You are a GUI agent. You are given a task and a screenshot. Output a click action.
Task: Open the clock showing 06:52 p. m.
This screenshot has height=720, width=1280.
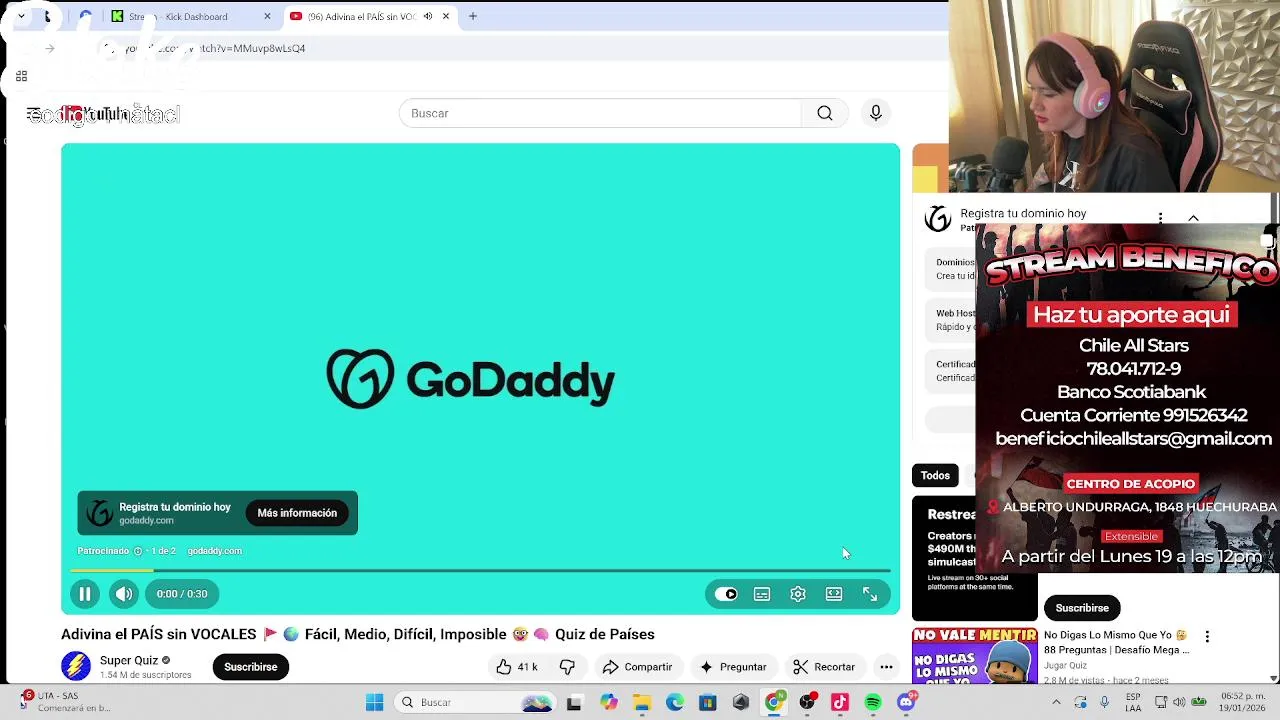[x=1241, y=702]
